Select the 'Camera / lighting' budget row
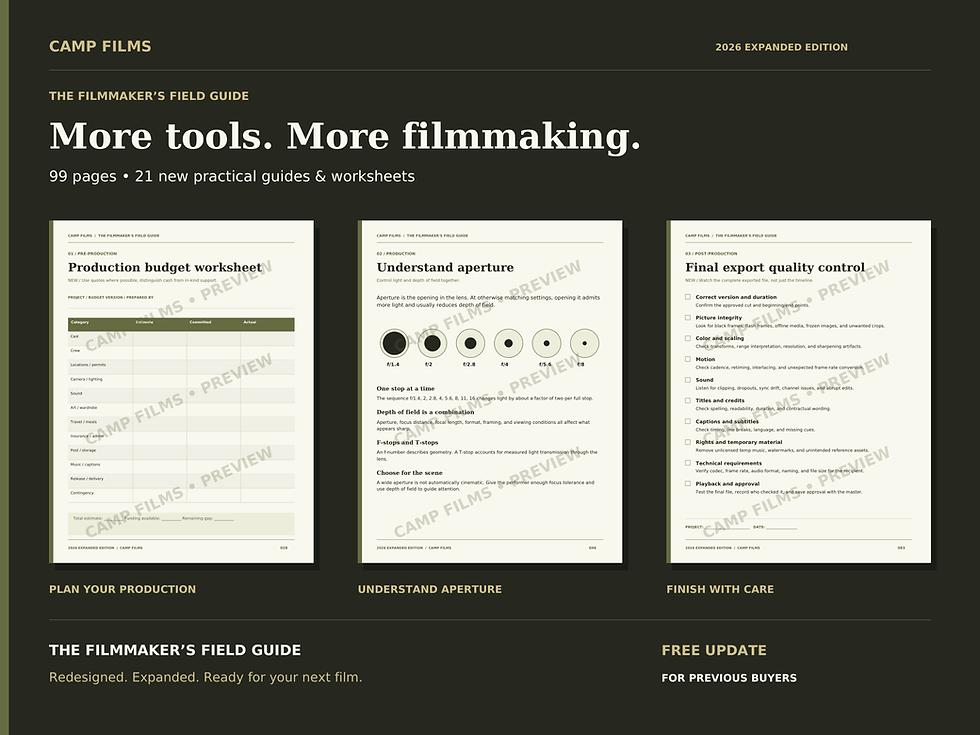Viewport: 980px width, 735px height. click(181, 381)
